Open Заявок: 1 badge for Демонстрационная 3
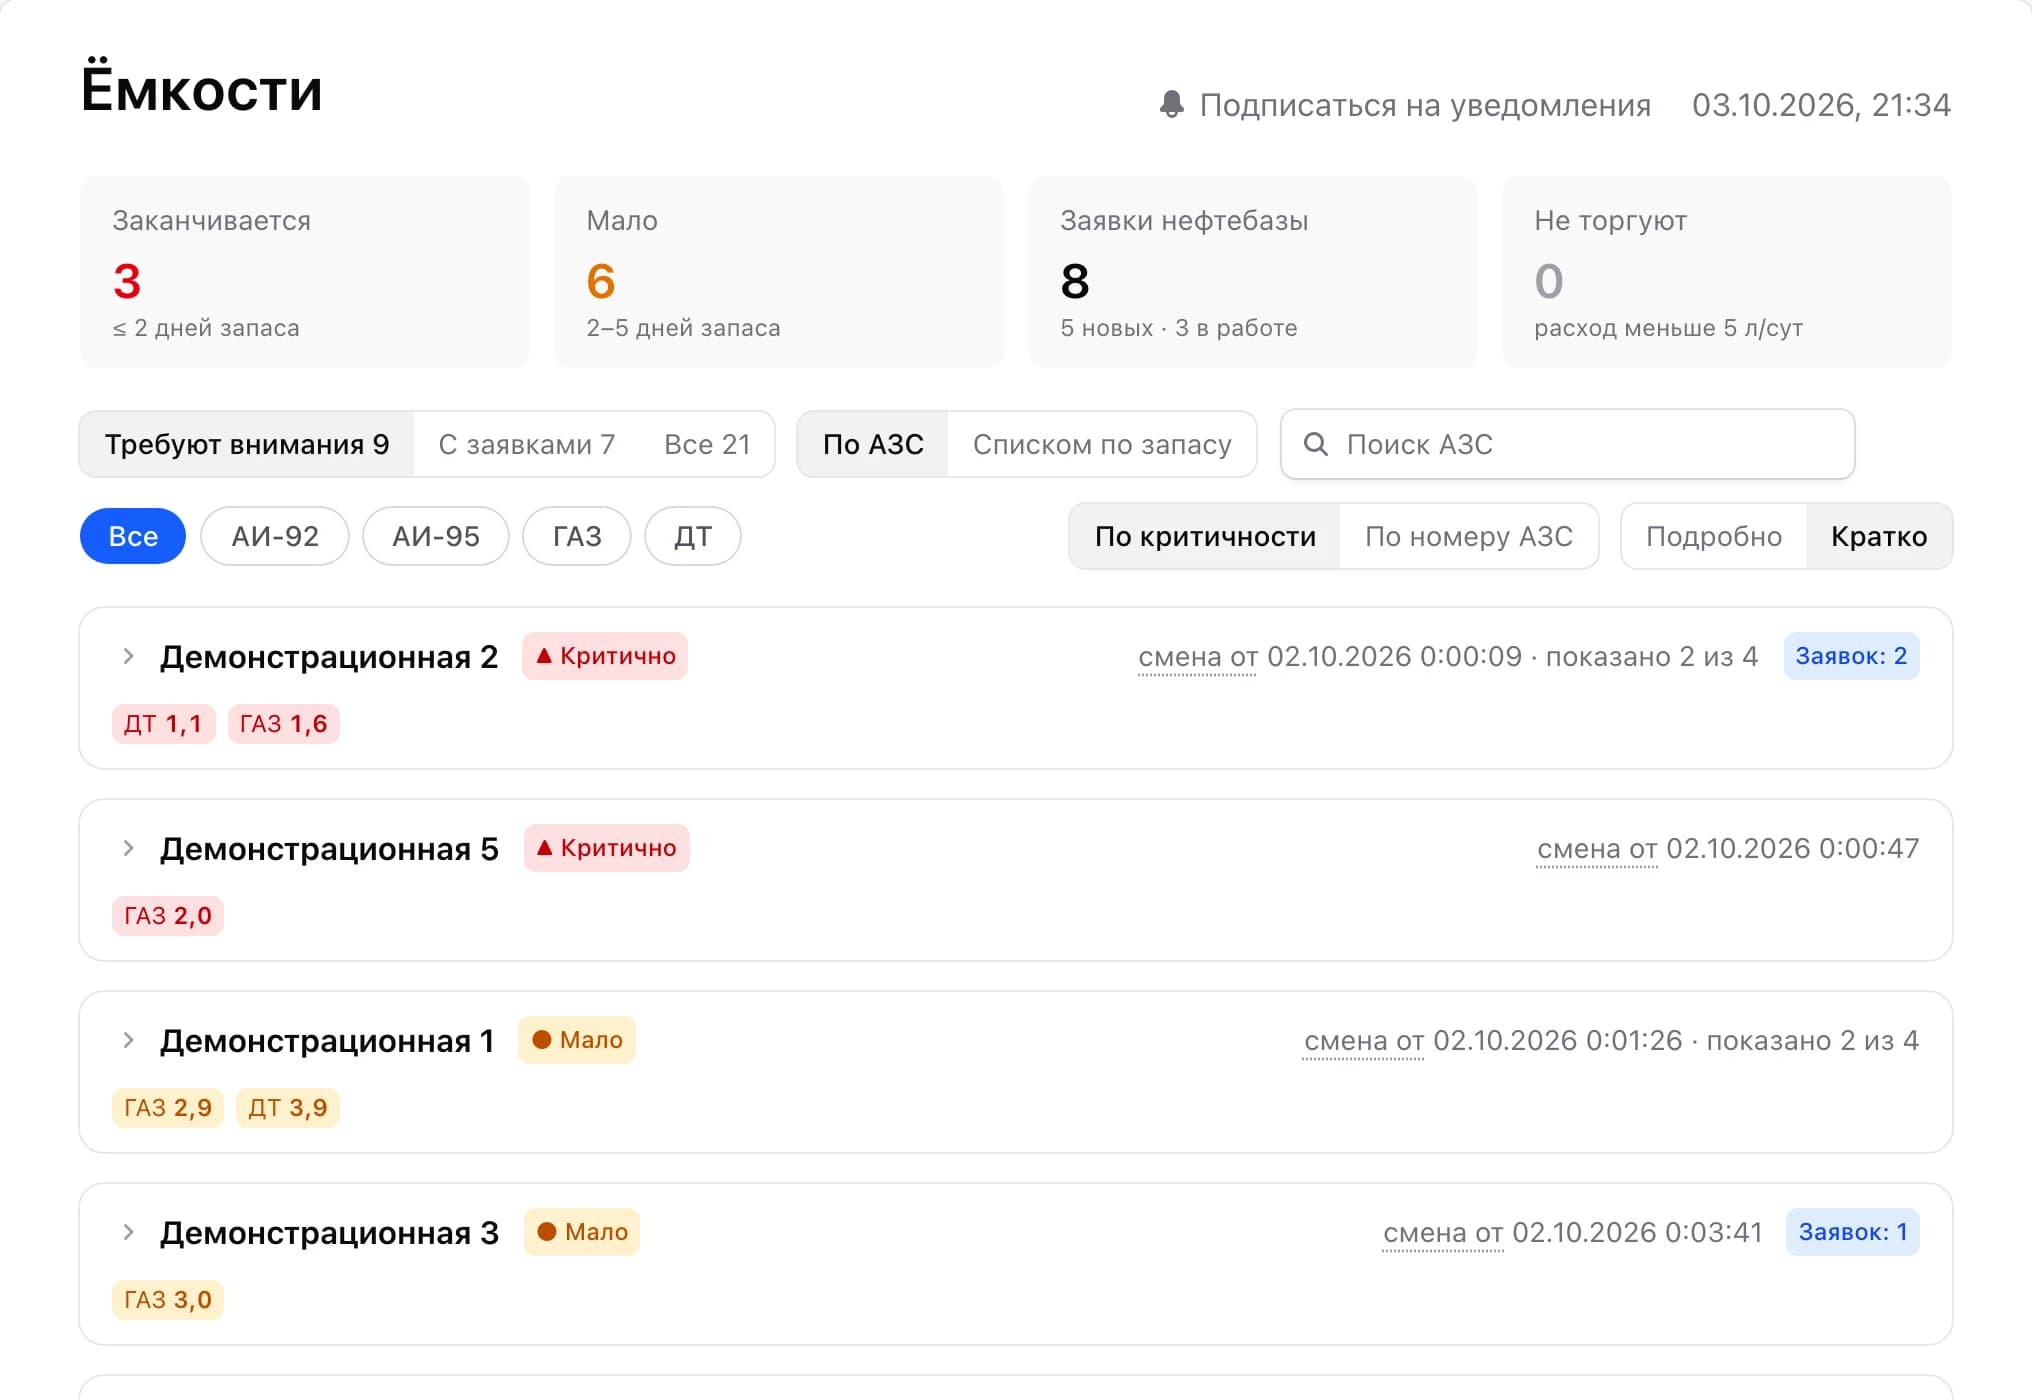 click(x=1853, y=1232)
